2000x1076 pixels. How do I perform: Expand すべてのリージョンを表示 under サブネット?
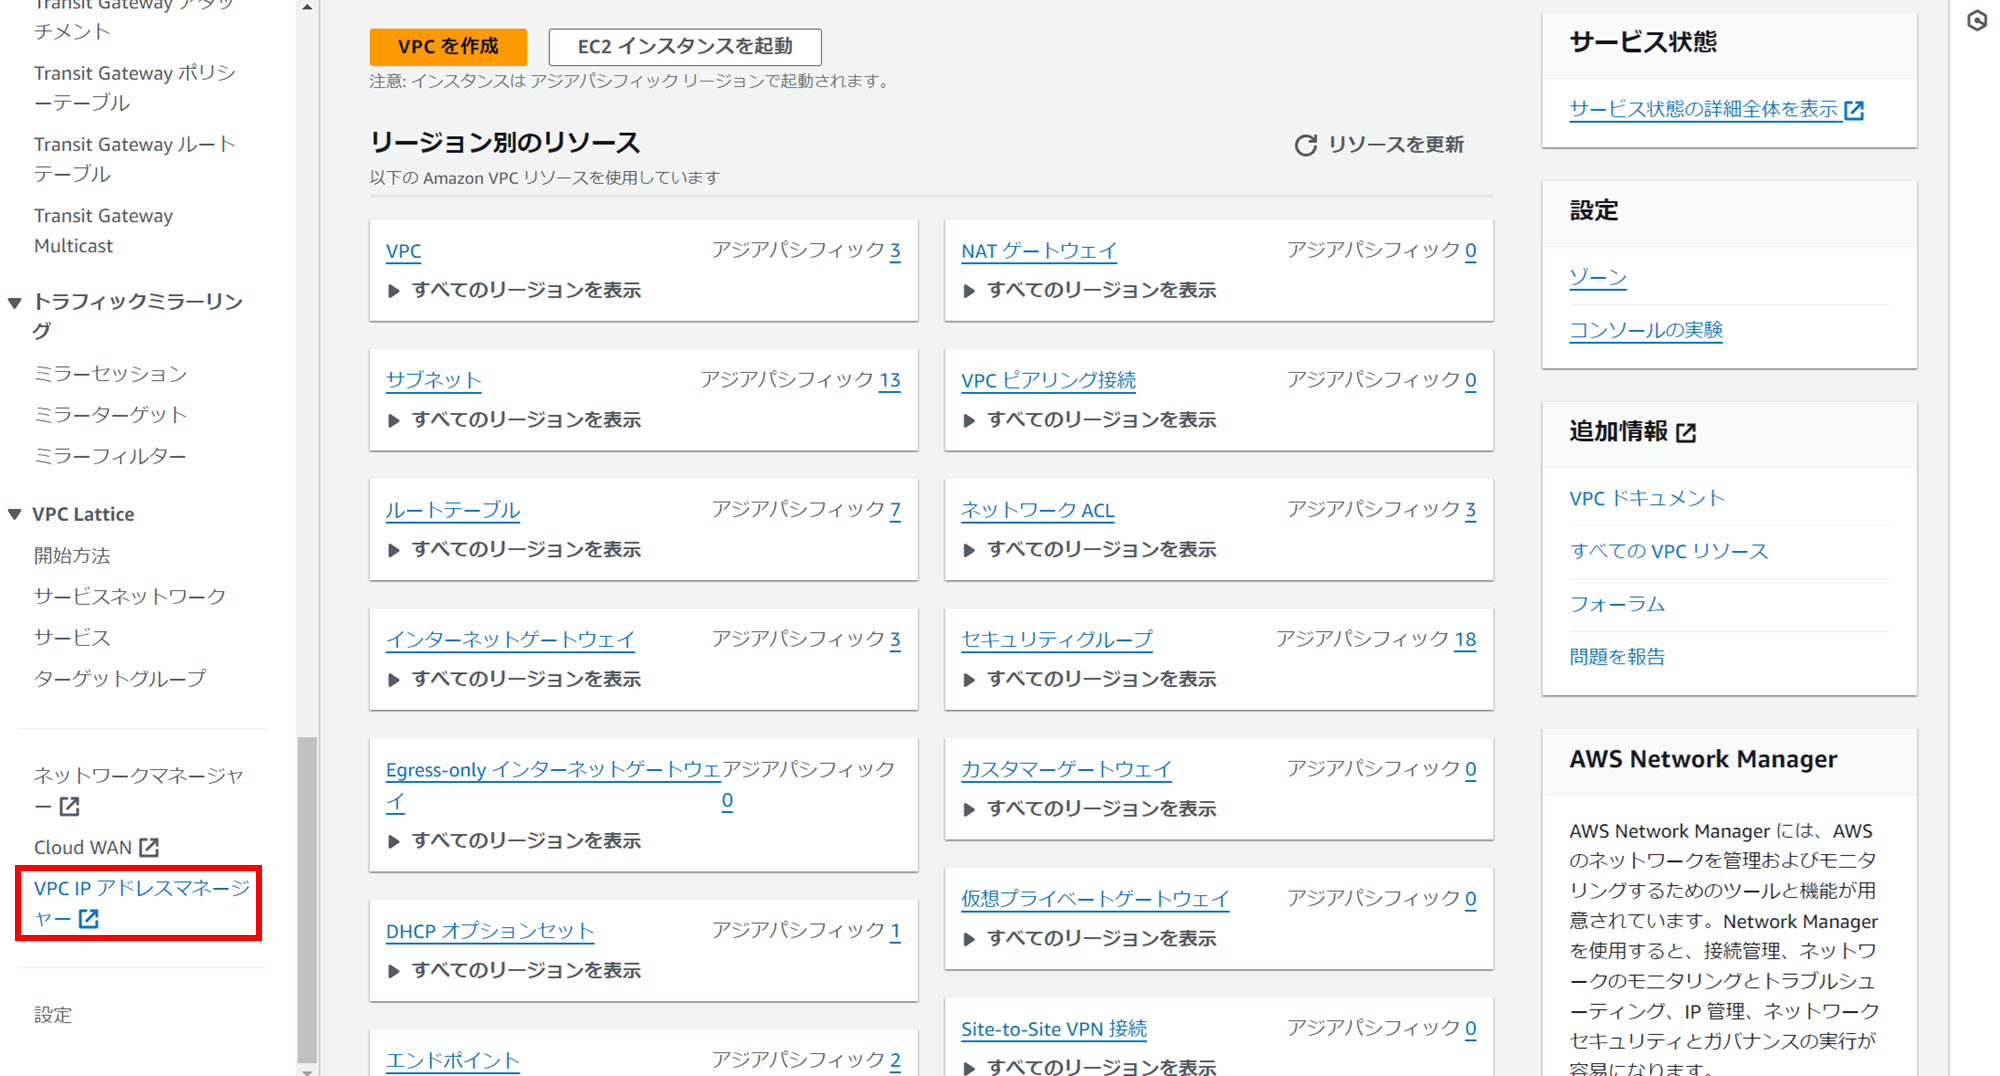pos(514,420)
